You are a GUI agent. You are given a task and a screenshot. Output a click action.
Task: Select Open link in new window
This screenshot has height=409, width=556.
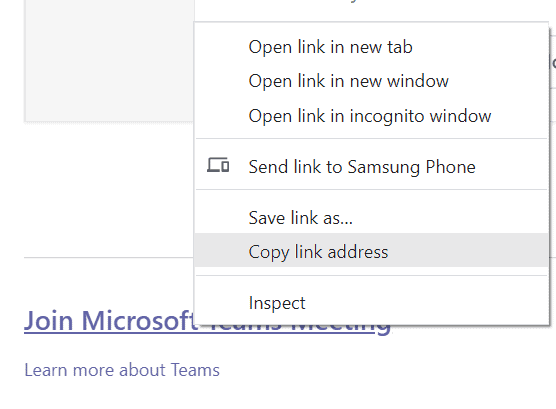[371, 81]
